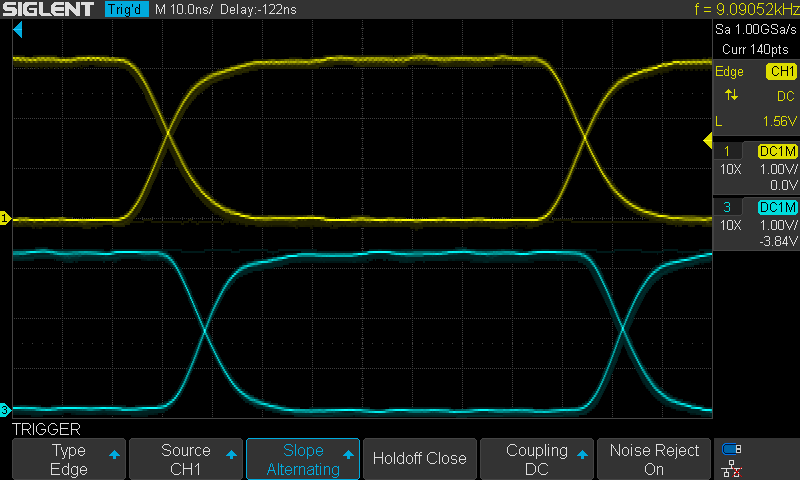
Task: Click the channel 1 10X probe label
Action: (x=730, y=169)
